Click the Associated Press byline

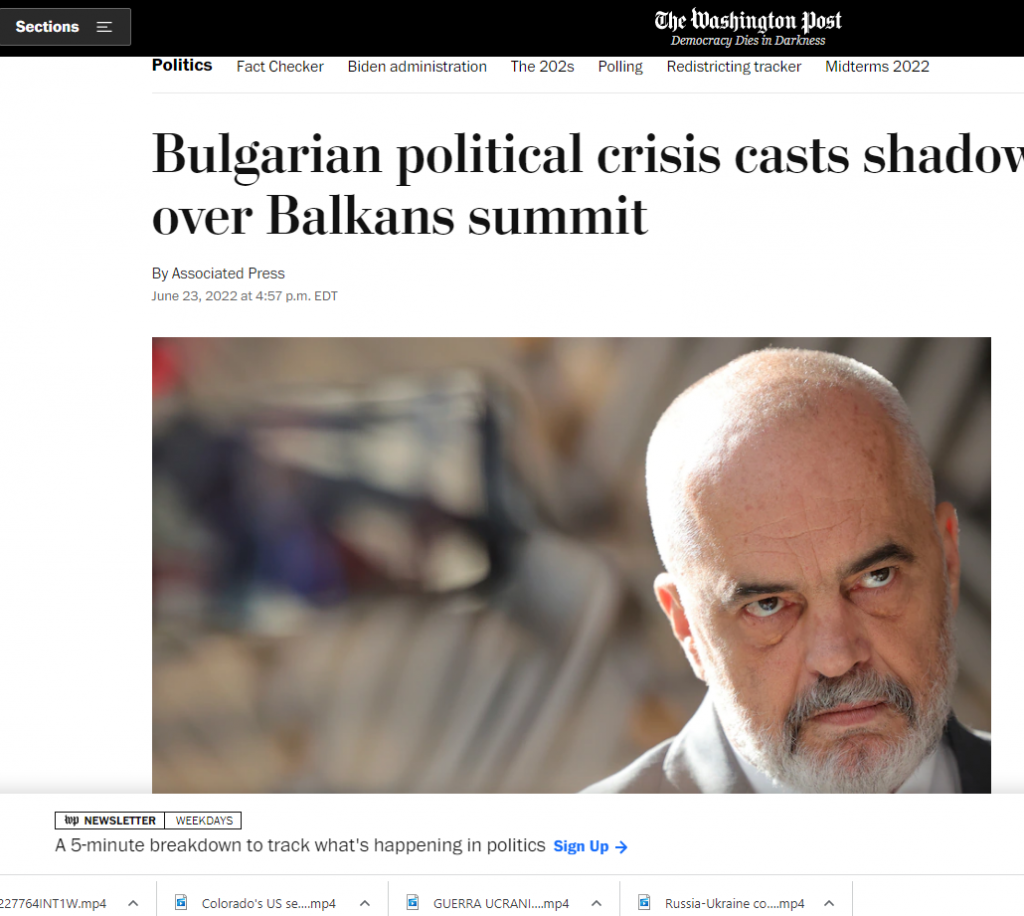228,273
